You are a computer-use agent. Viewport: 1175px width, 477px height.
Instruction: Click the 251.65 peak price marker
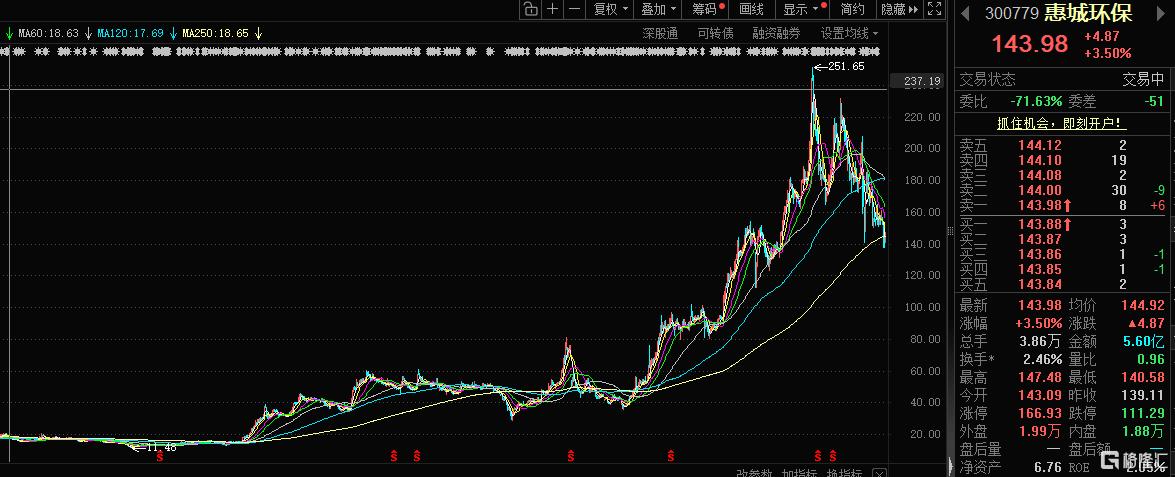[x=846, y=66]
